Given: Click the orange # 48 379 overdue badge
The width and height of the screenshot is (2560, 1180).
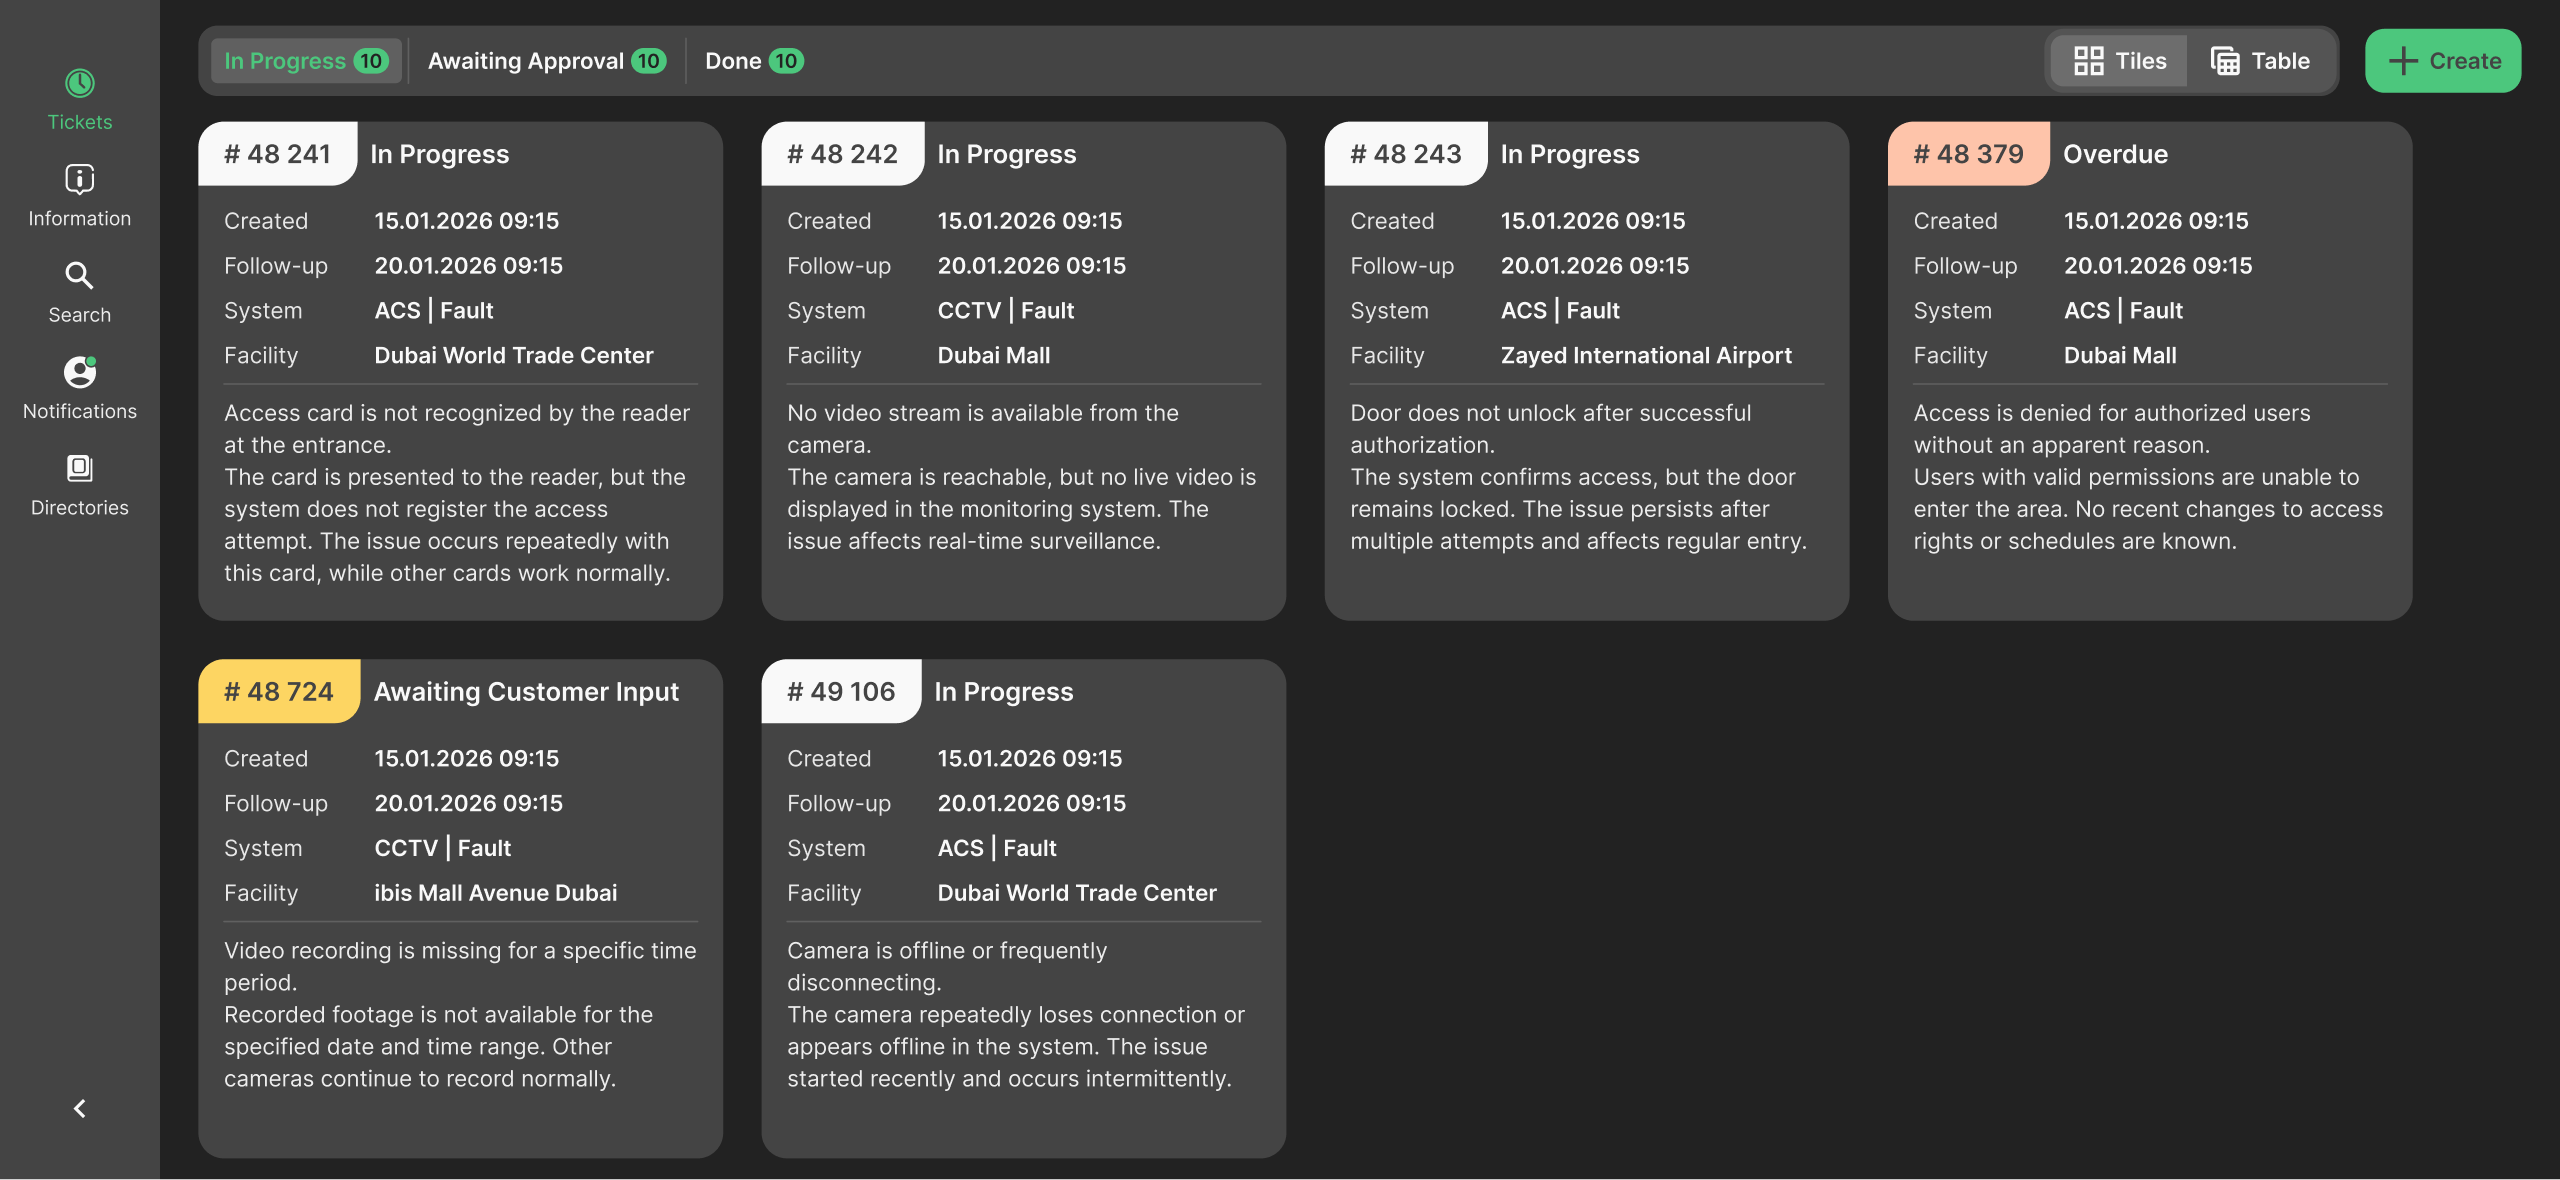Looking at the screenshot, I should tap(1968, 154).
